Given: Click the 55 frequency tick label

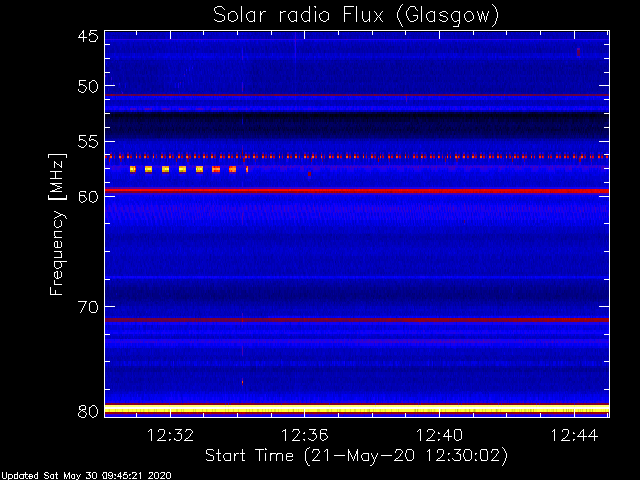Looking at the screenshot, I should 88,142.
